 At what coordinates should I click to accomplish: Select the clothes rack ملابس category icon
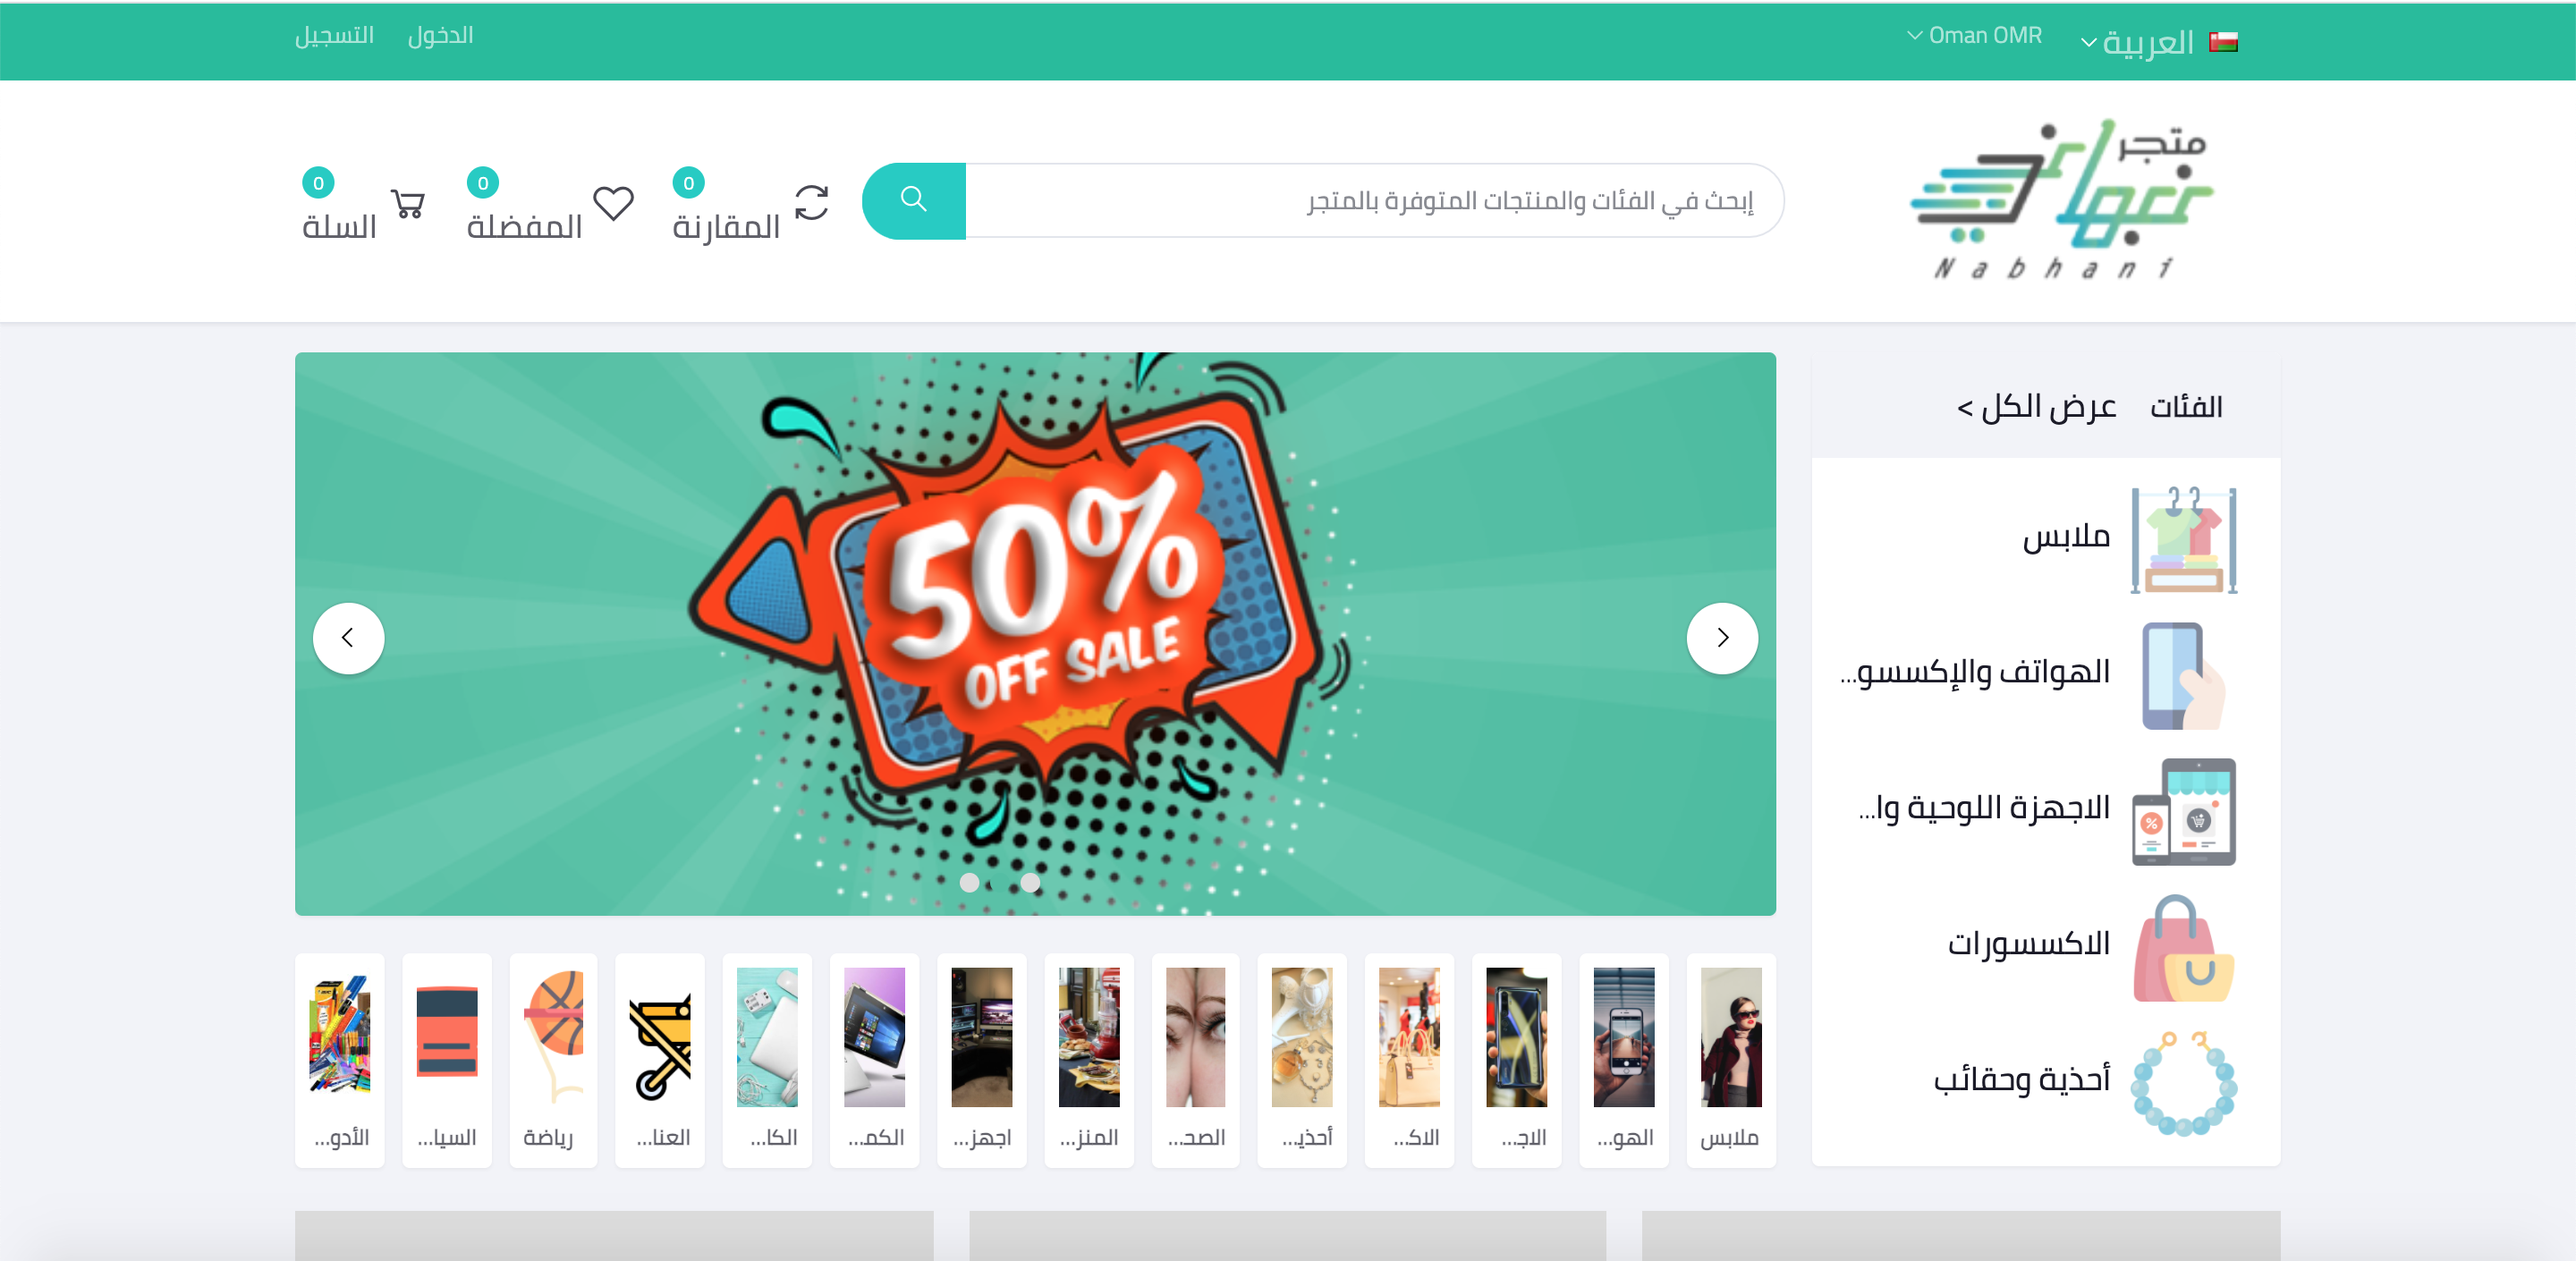coord(2183,540)
